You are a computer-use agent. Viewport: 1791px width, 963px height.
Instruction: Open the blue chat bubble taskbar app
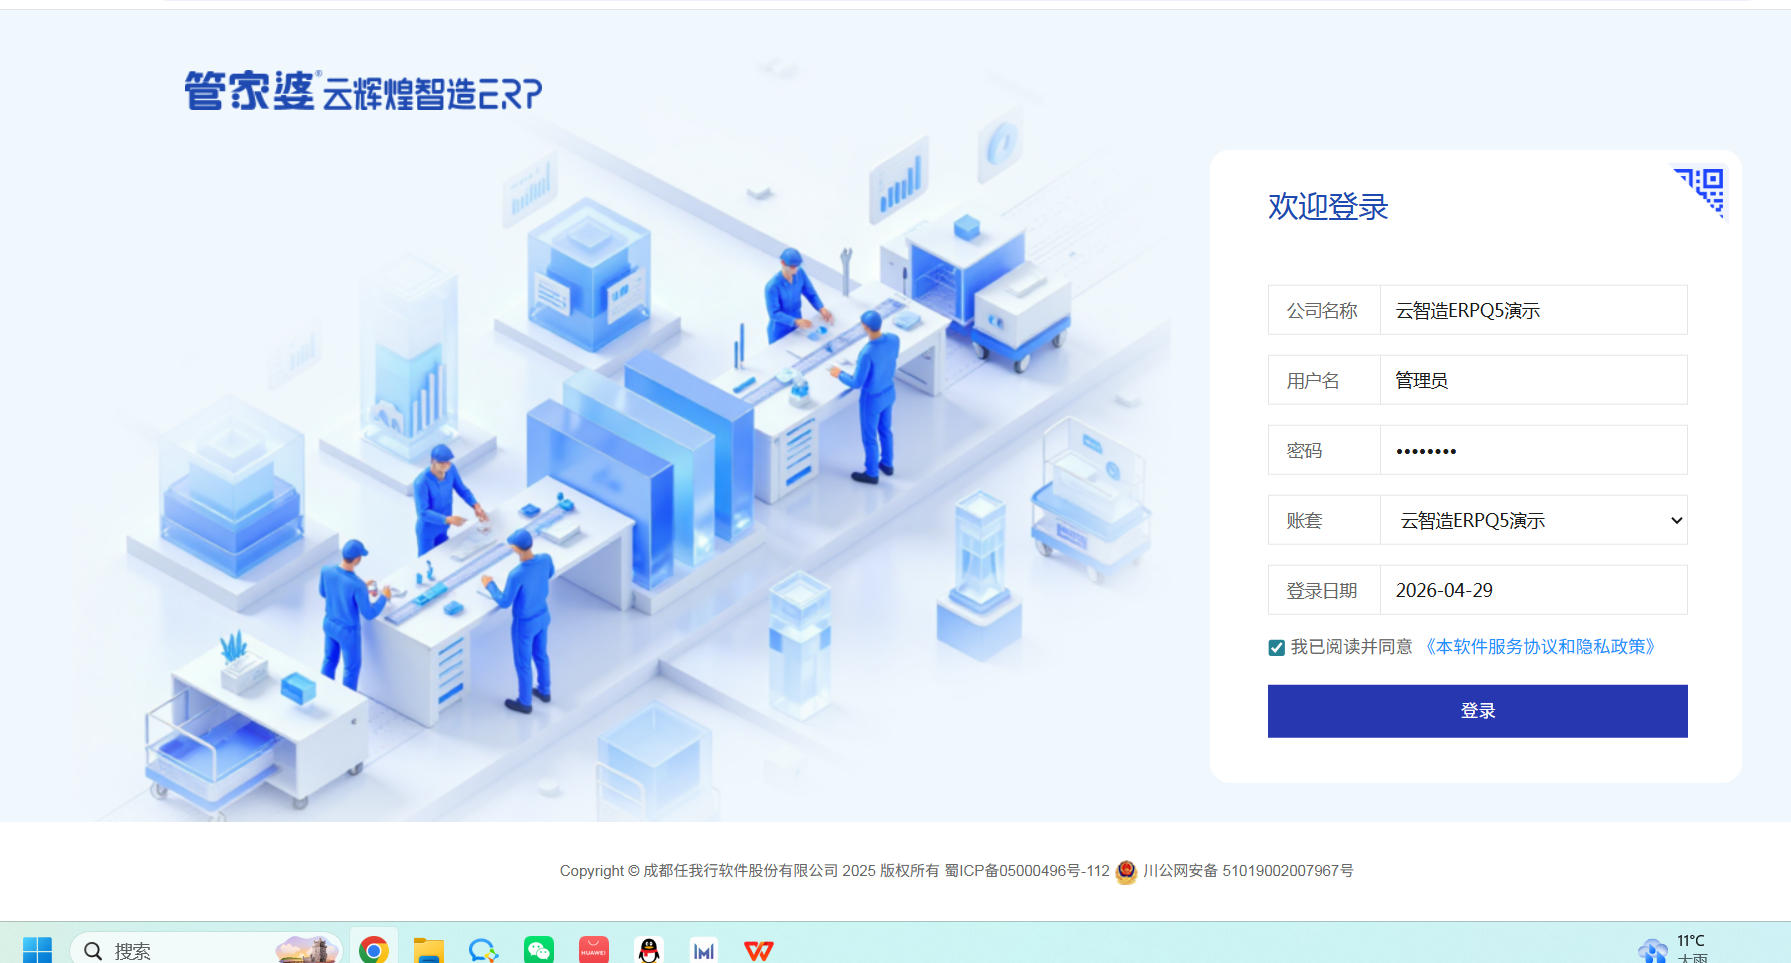(x=484, y=950)
